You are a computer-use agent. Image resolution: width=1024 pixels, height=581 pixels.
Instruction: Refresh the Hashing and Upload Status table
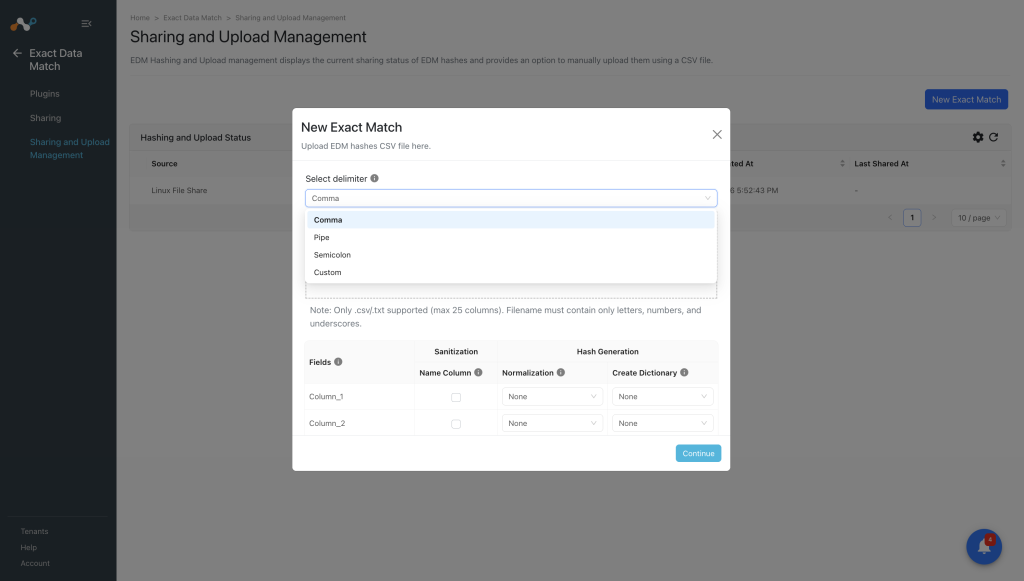[x=993, y=137]
